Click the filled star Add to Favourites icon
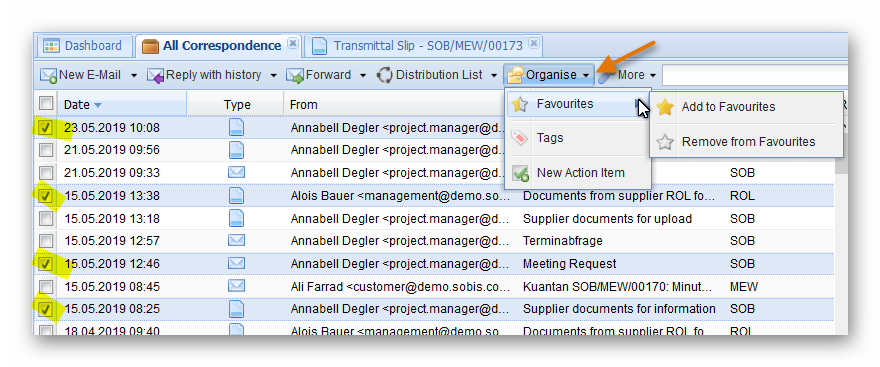The height and width of the screenshot is (367, 880). [665, 107]
